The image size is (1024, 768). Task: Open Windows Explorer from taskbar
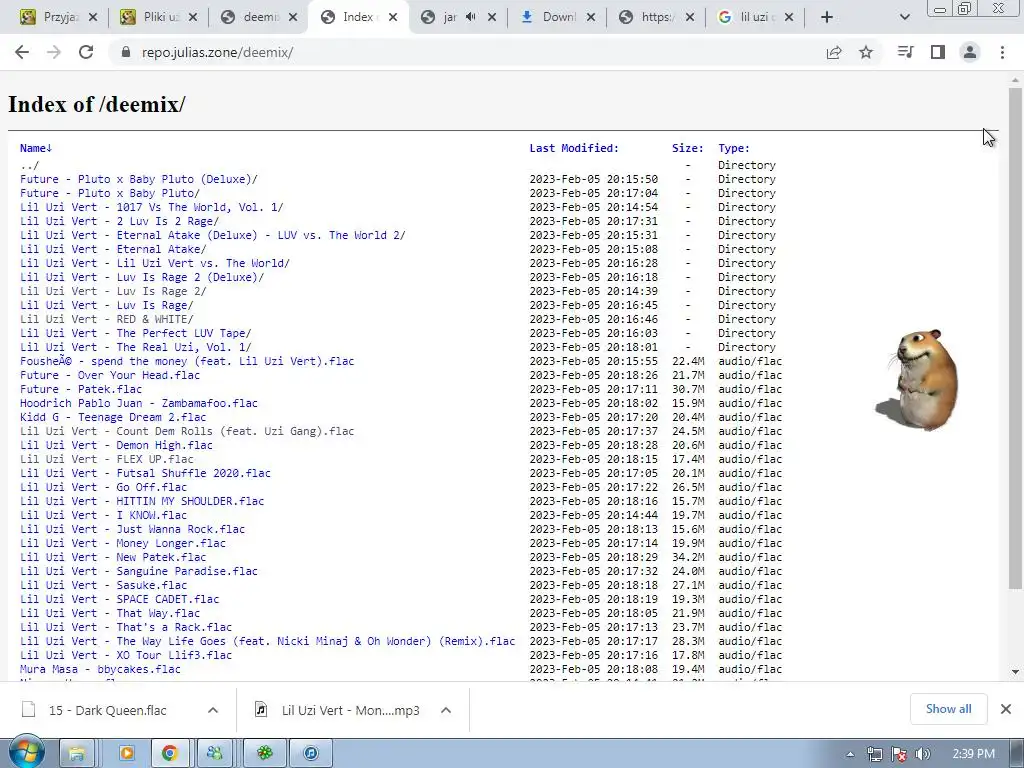pyautogui.click(x=76, y=754)
